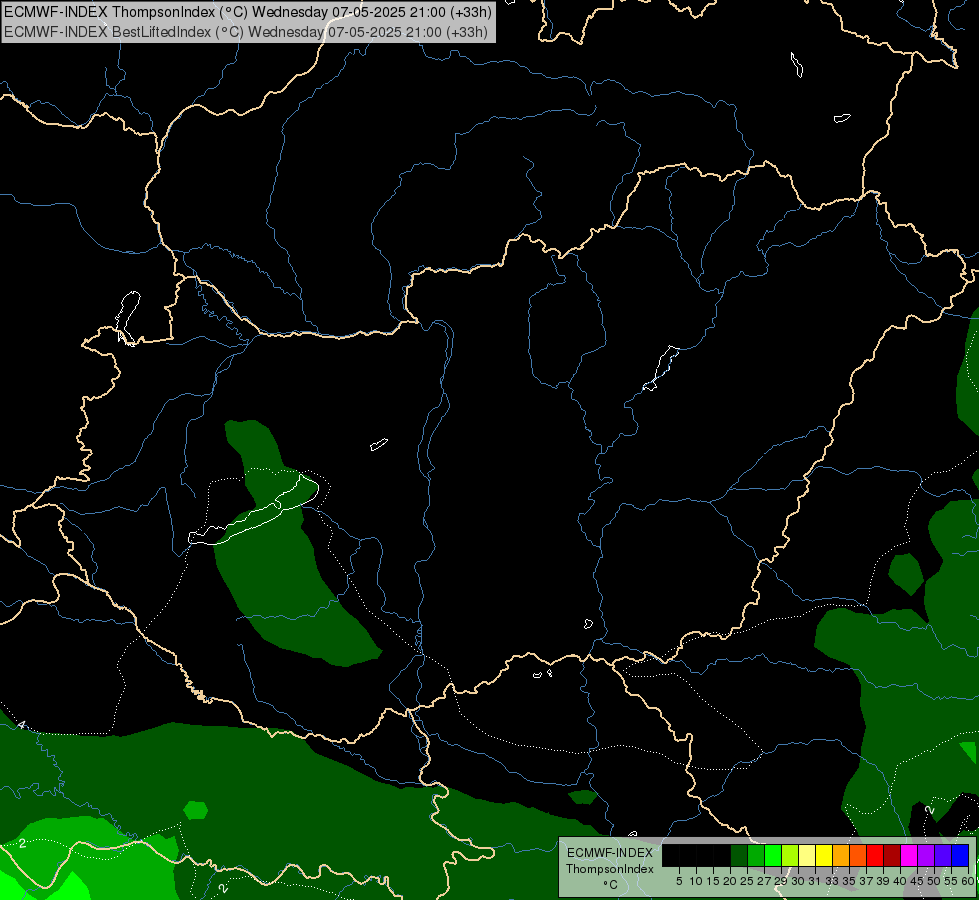
Task: Click the BestLiftedIndex title line
Action: 246,32
